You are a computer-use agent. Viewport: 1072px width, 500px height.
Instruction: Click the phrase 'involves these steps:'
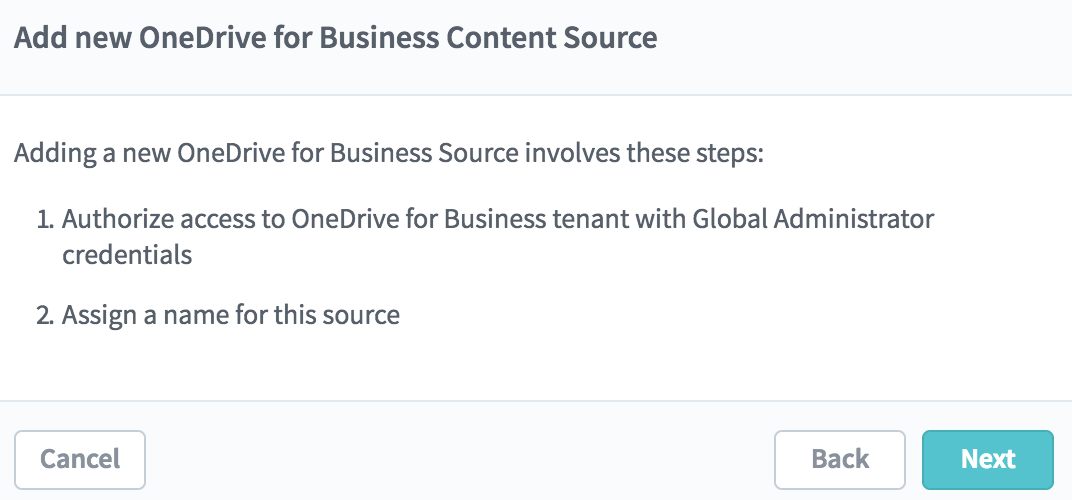click(662, 156)
